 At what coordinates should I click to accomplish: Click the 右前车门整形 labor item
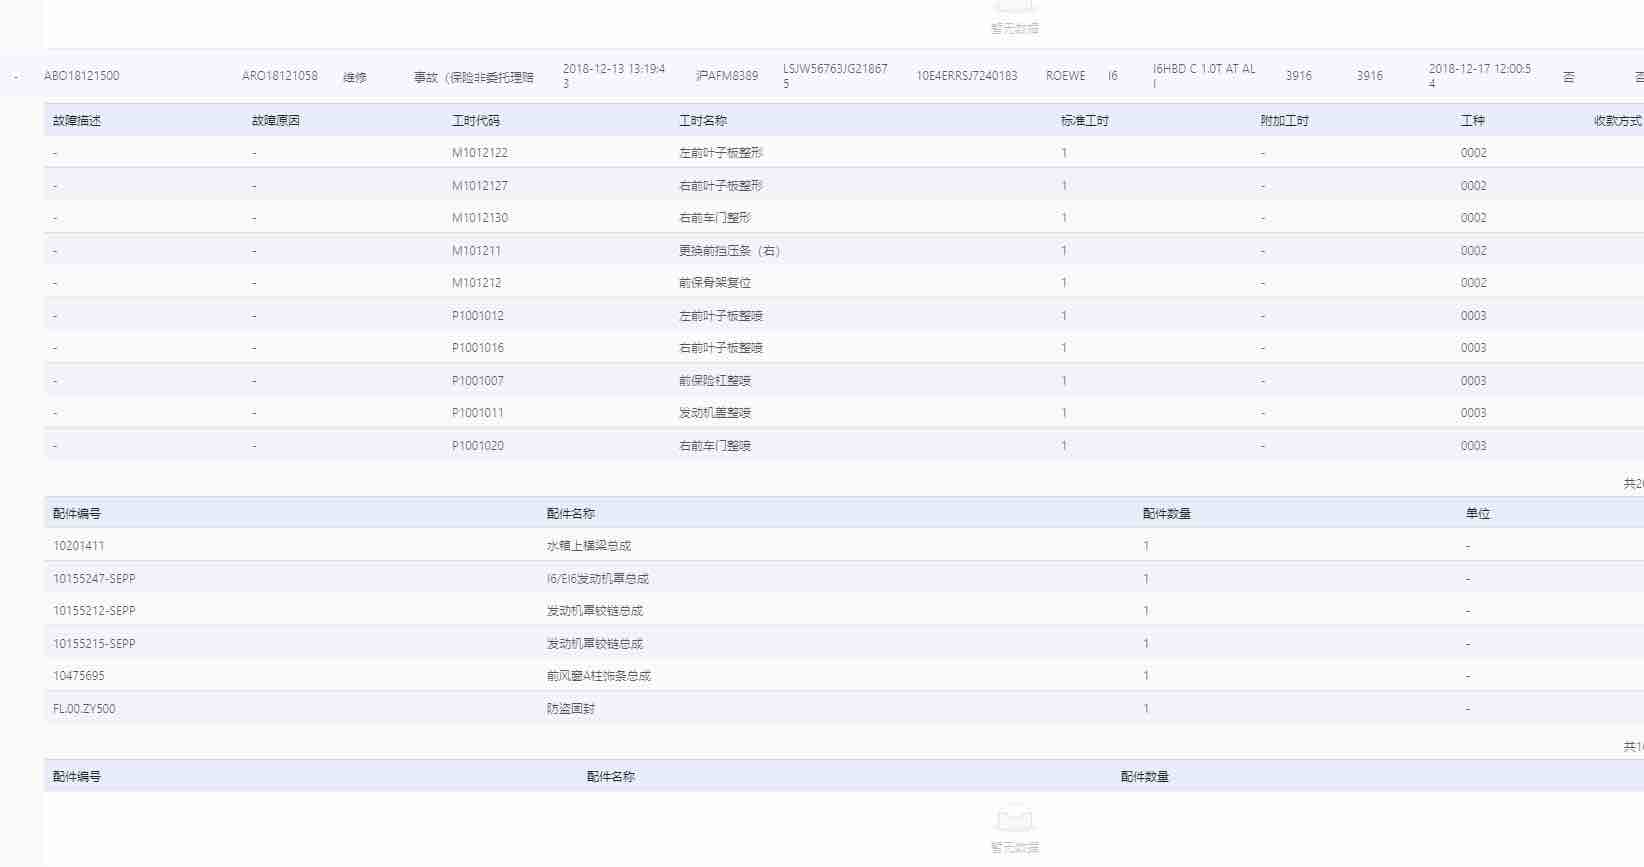coord(715,218)
